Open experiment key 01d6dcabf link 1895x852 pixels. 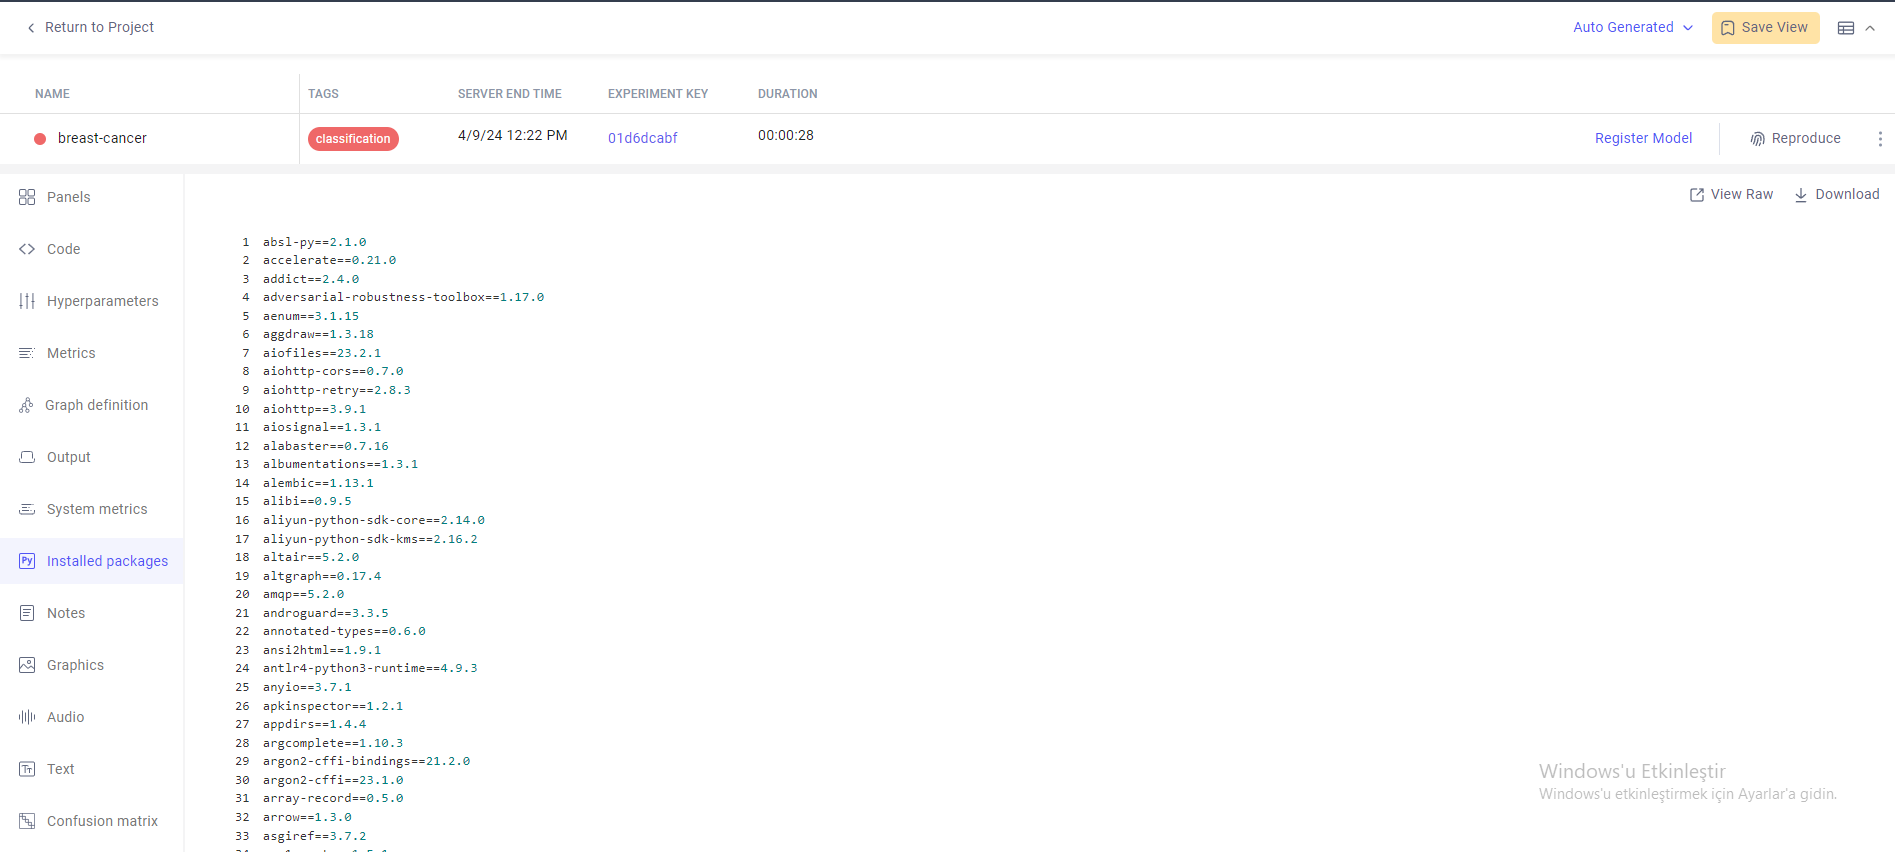pos(642,138)
